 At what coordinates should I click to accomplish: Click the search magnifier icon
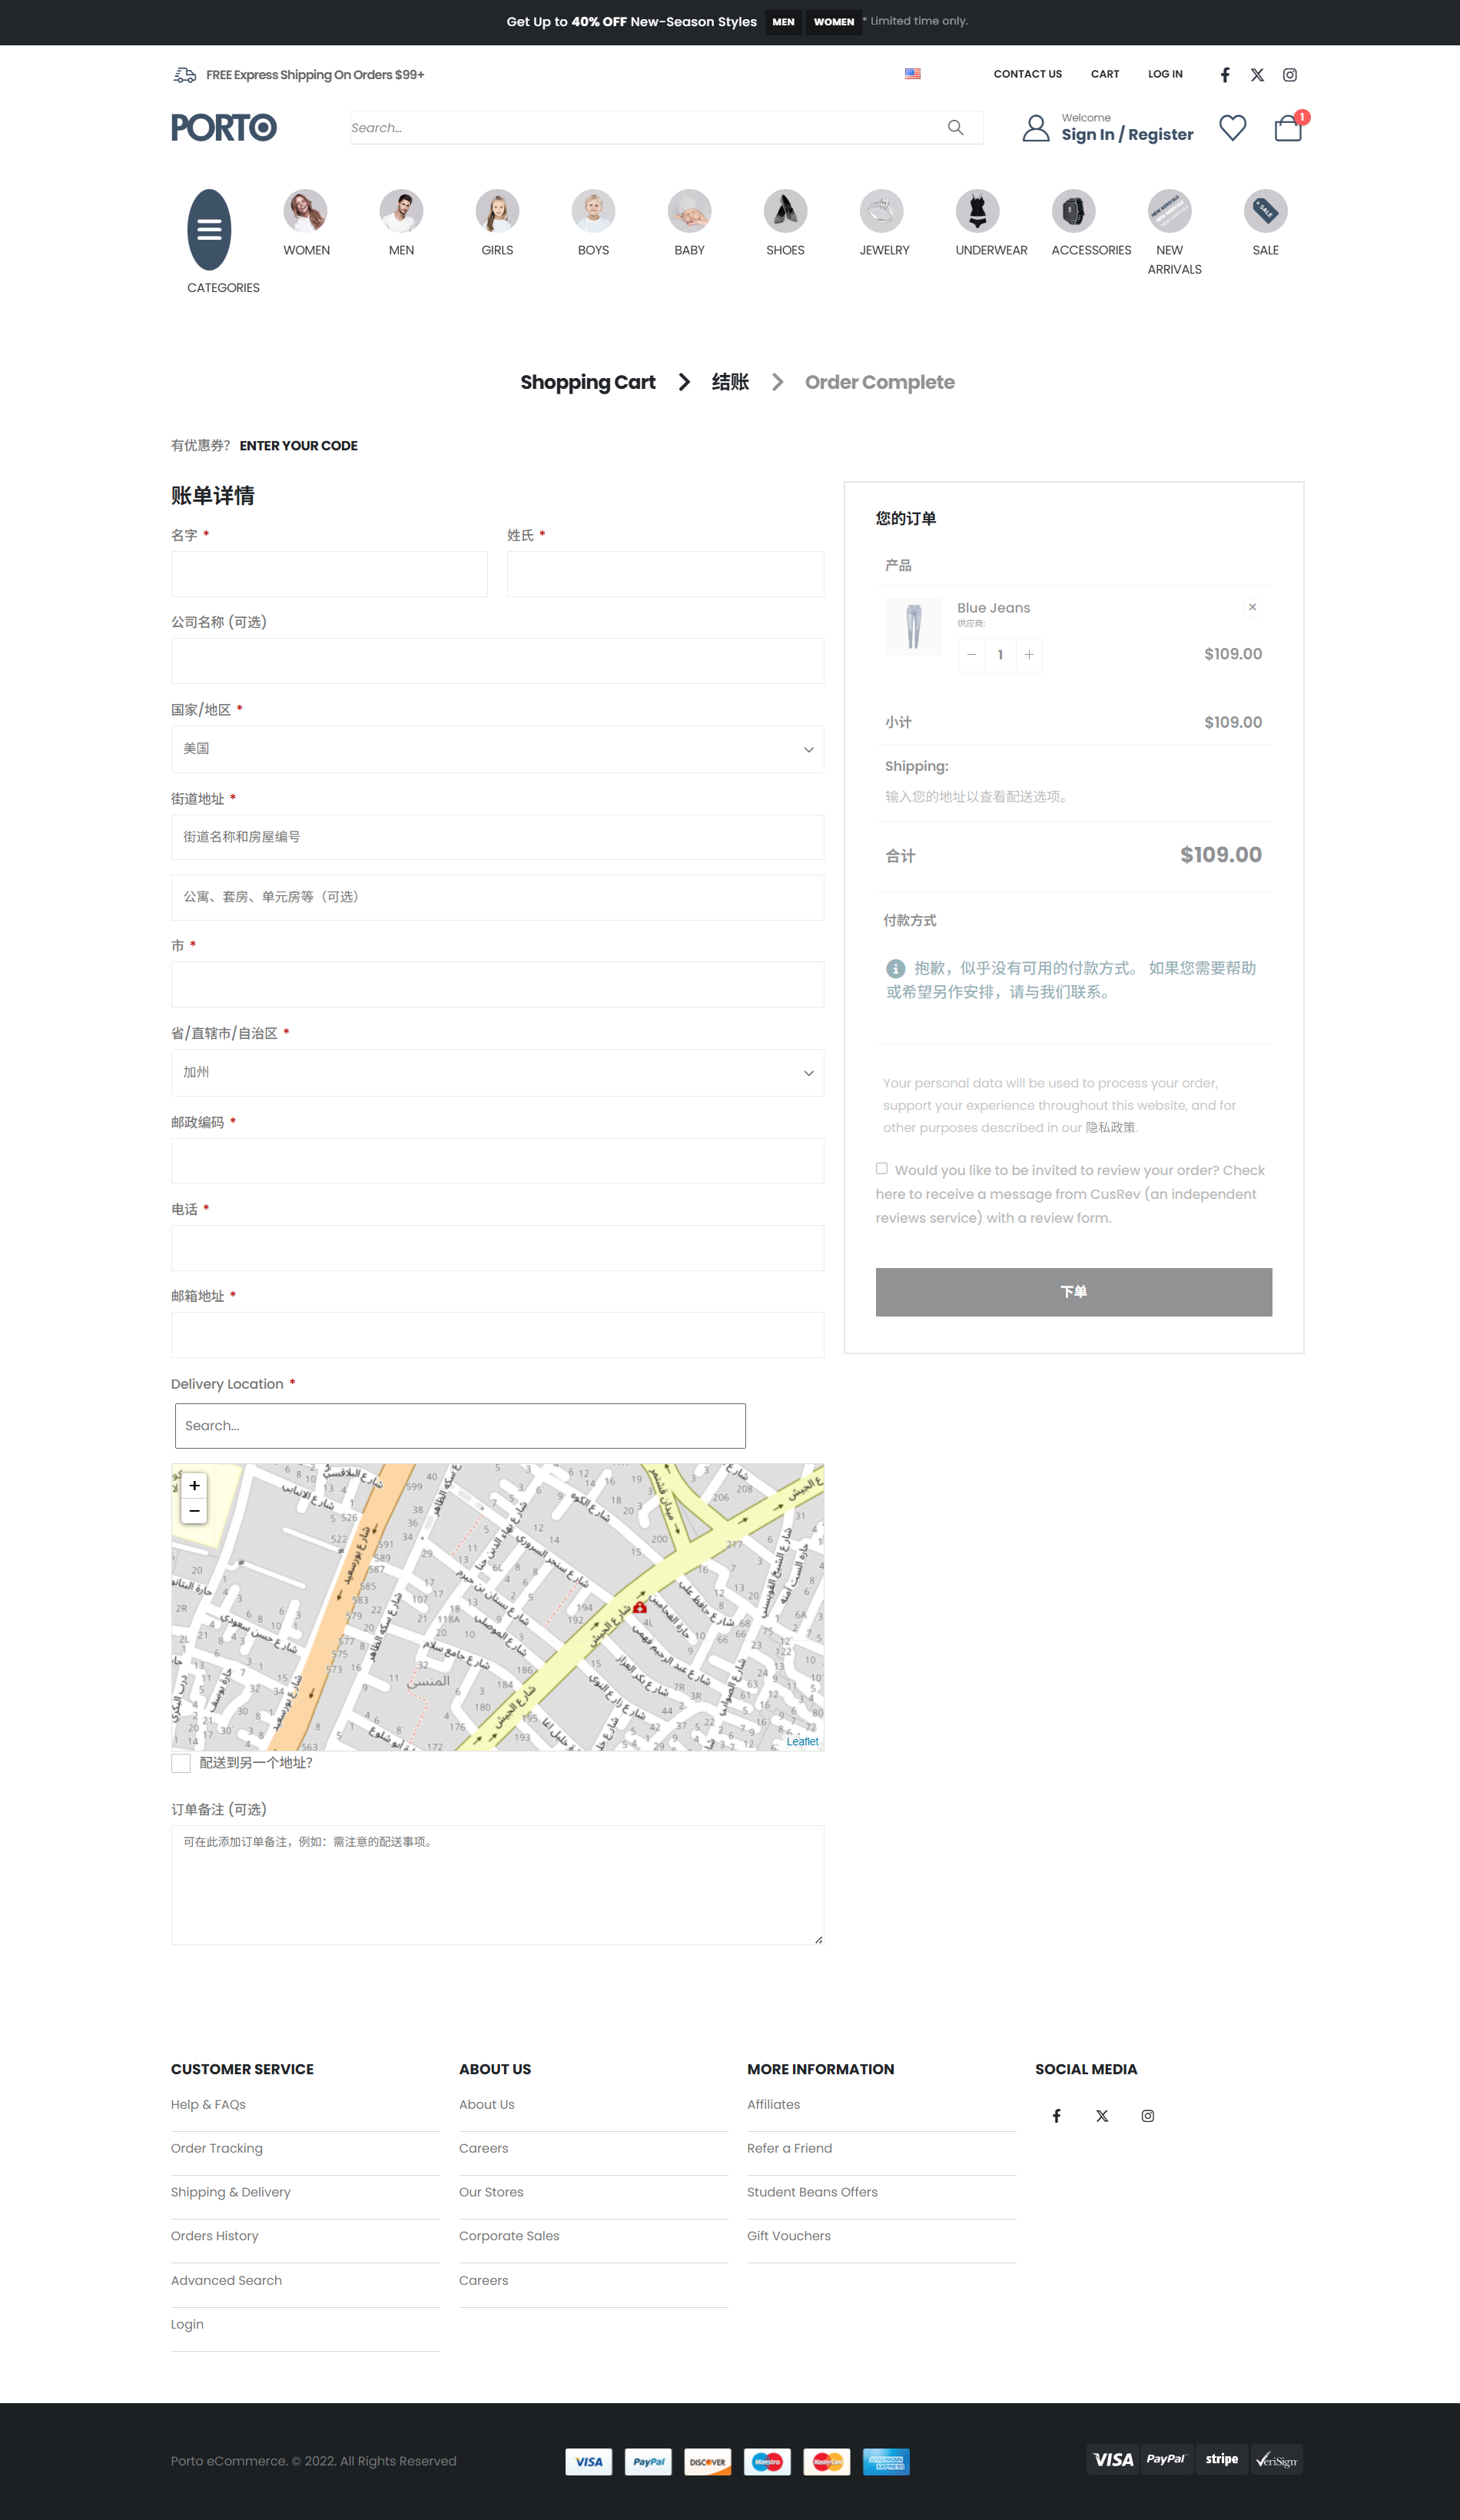pyautogui.click(x=955, y=128)
